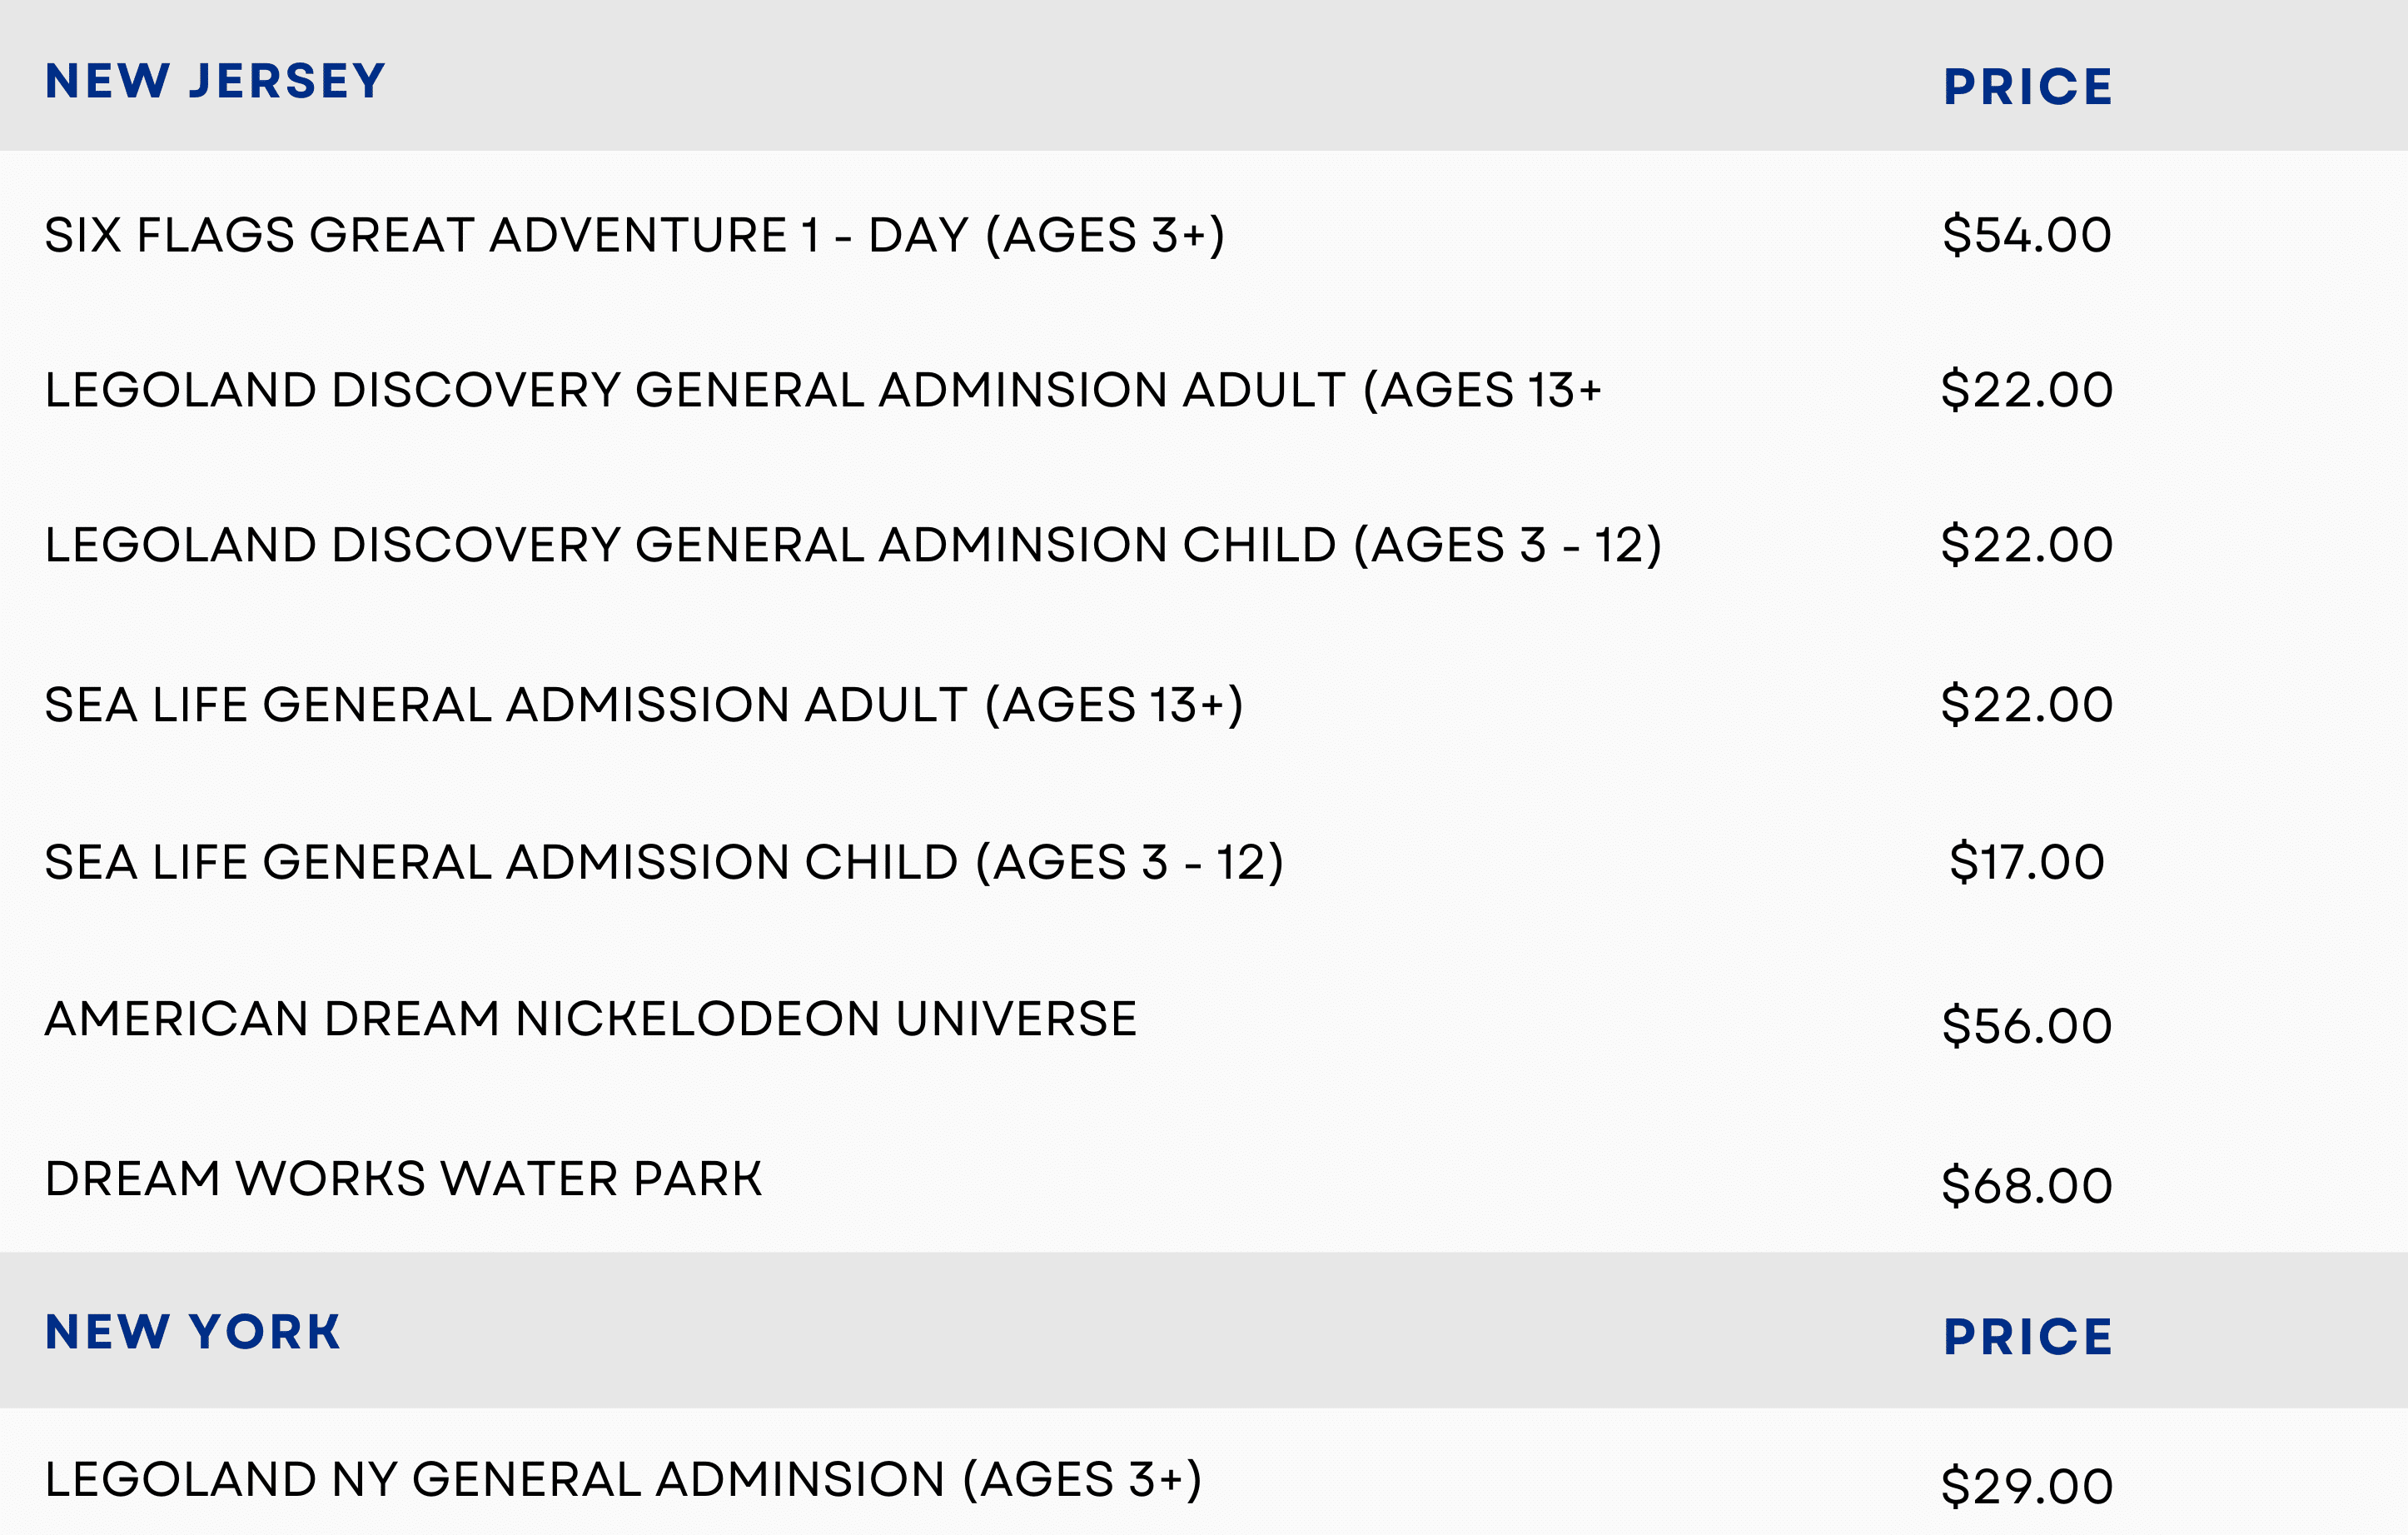The image size is (2408, 1535).
Task: Click the NEW JERSEY section heading
Action: 215,81
